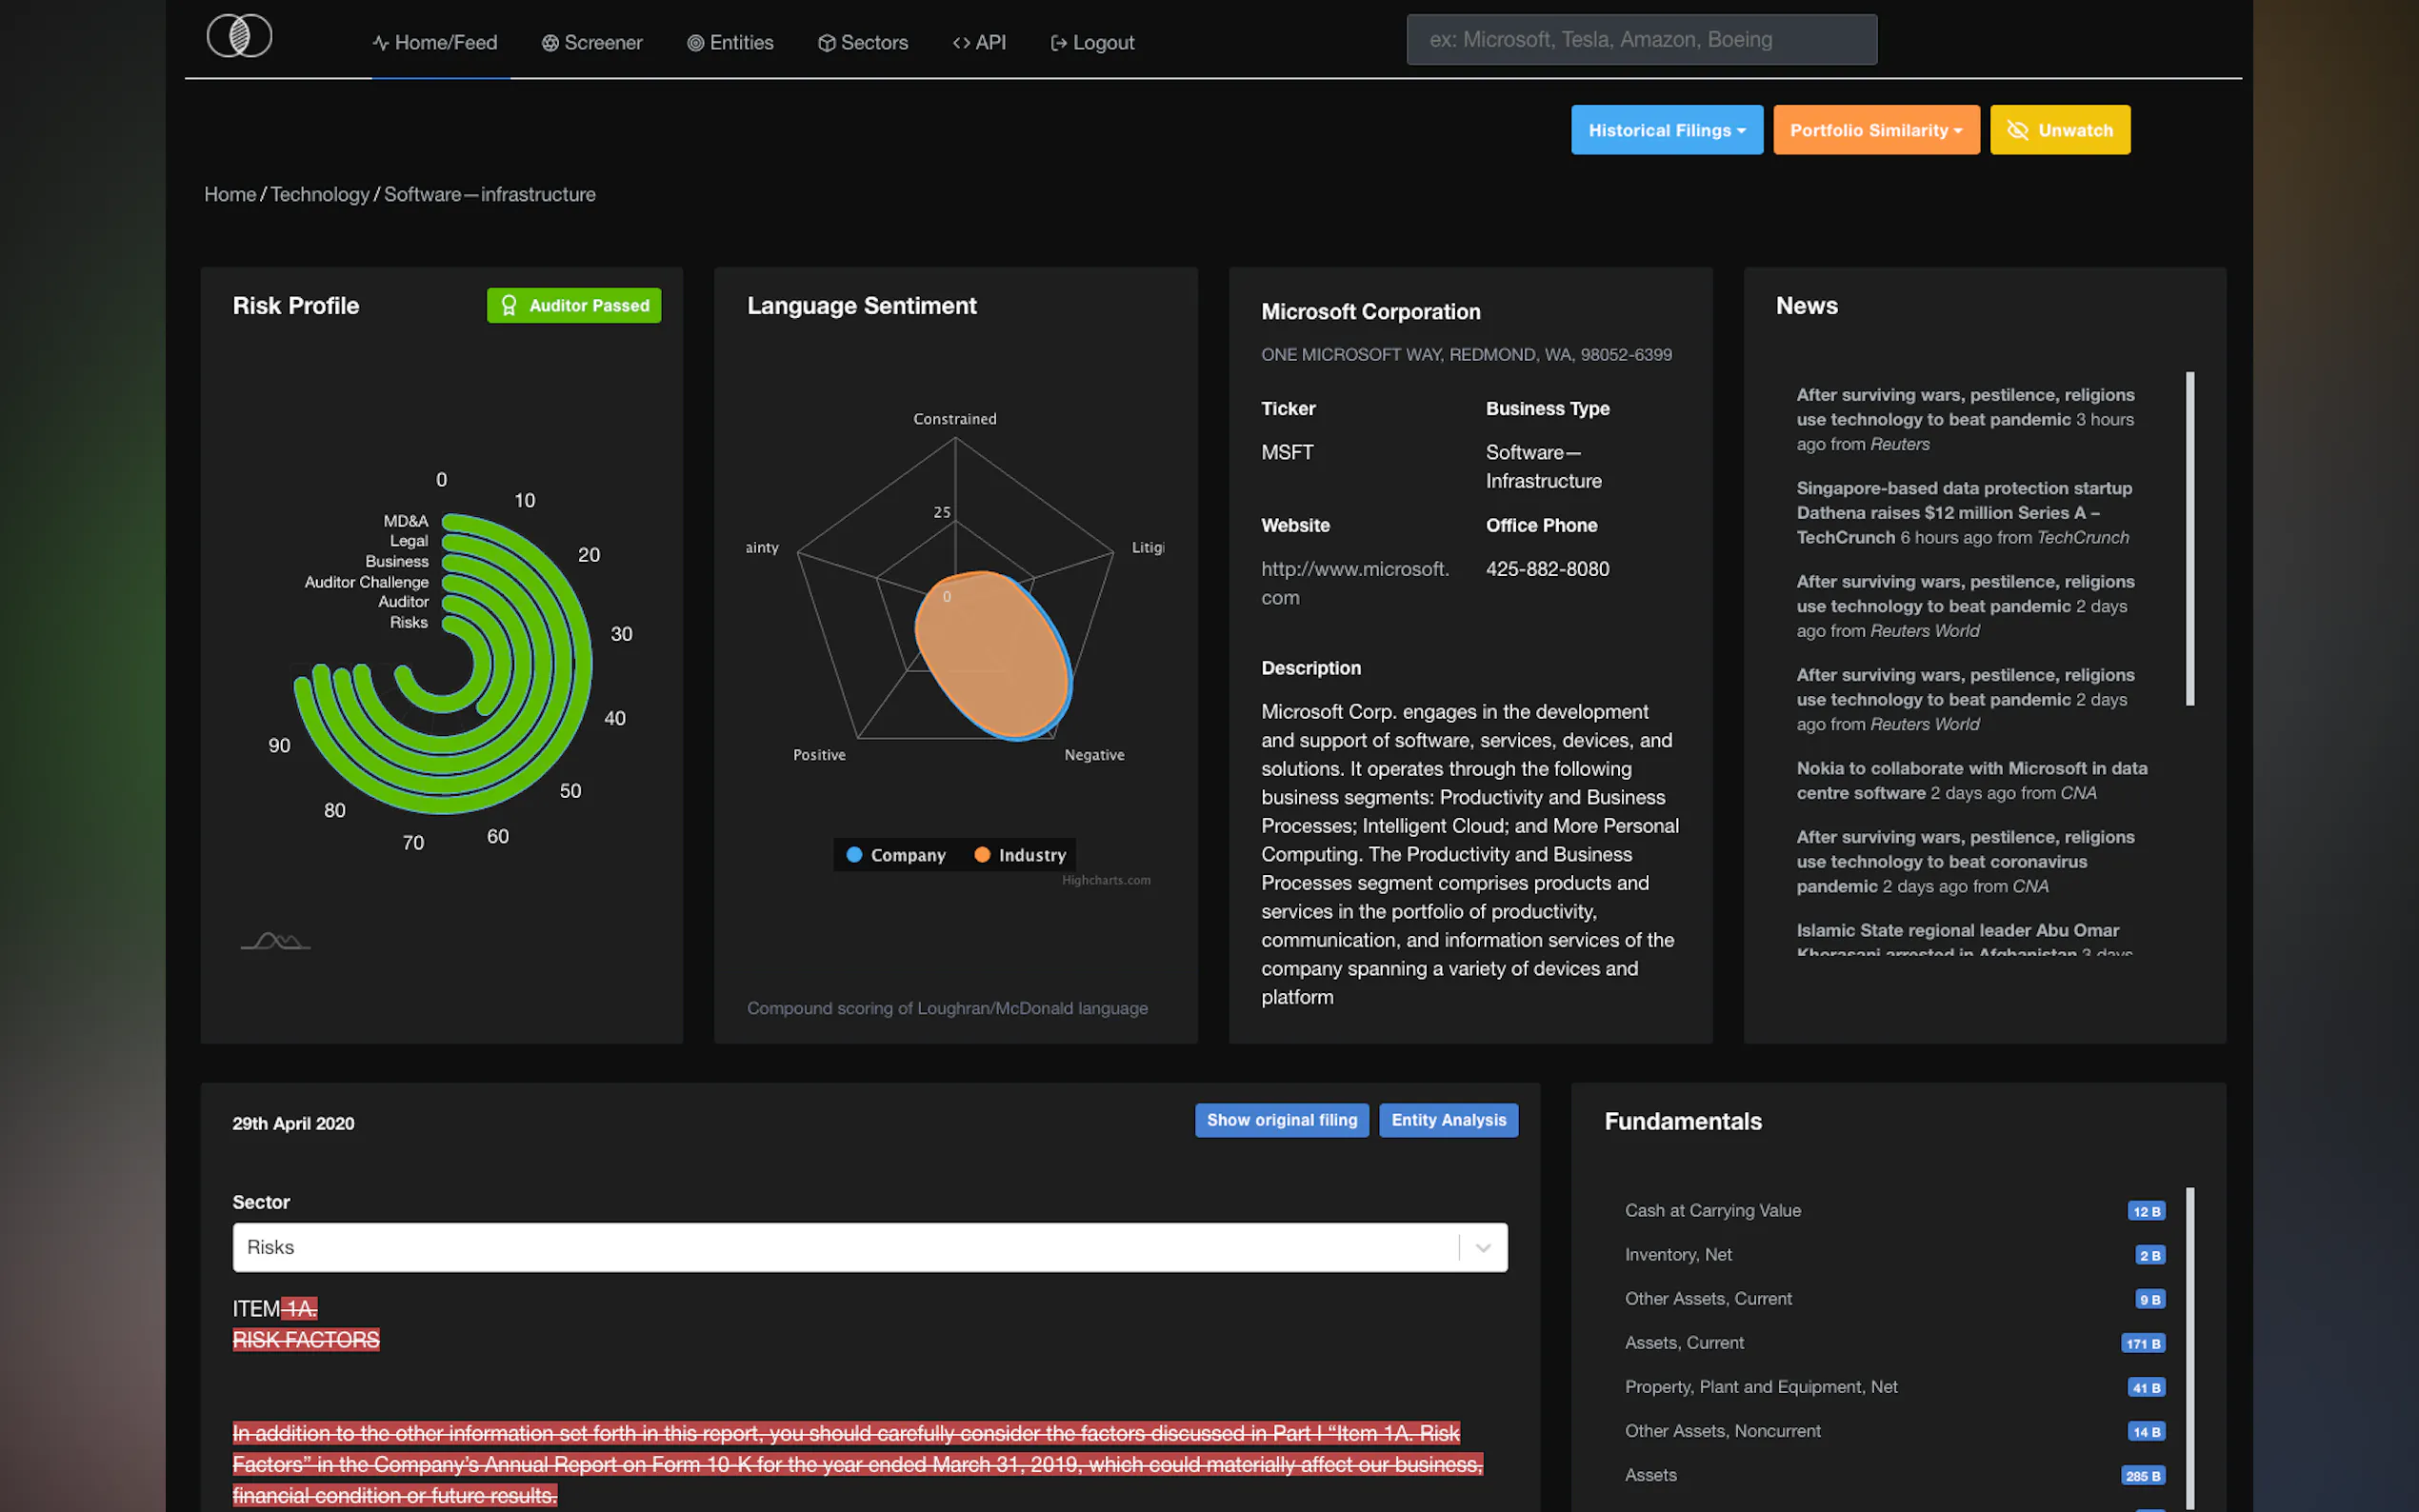The width and height of the screenshot is (2419, 1512).
Task: Click the Screener globe icon
Action: tap(550, 43)
